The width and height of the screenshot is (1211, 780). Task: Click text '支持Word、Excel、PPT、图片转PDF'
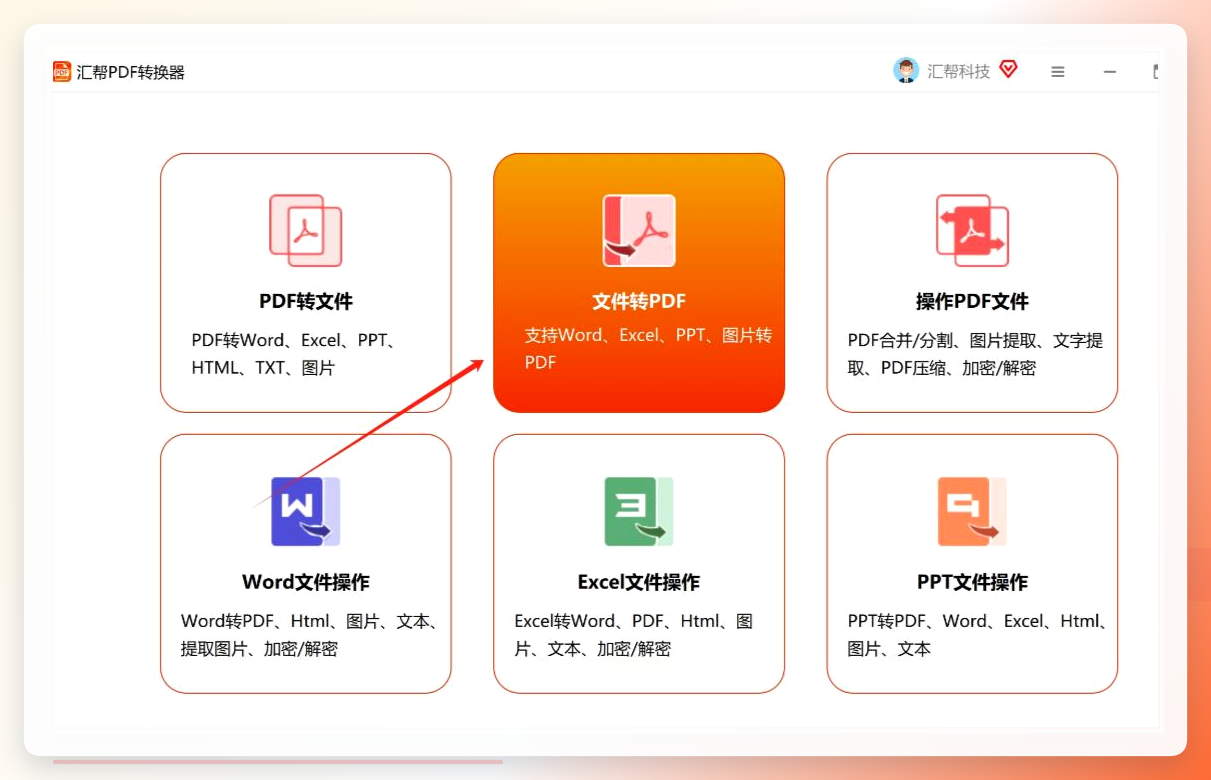[648, 349]
